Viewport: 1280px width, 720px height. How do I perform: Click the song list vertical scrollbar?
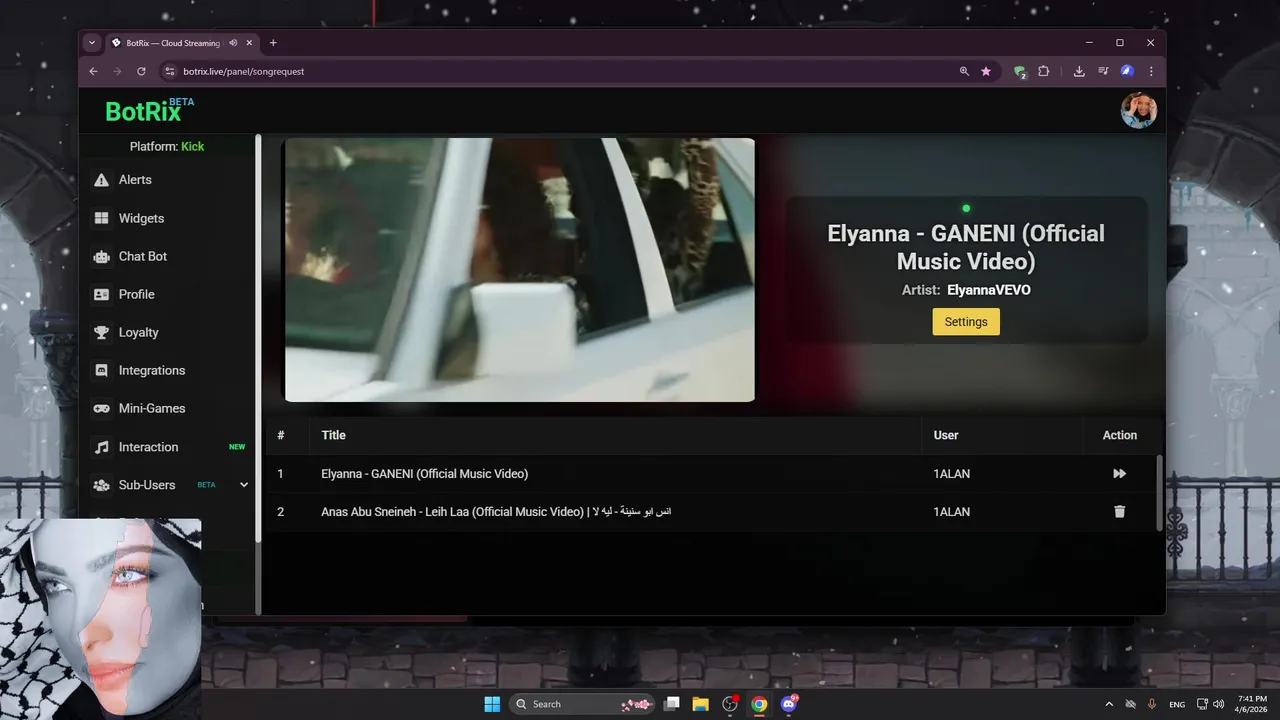(1160, 493)
